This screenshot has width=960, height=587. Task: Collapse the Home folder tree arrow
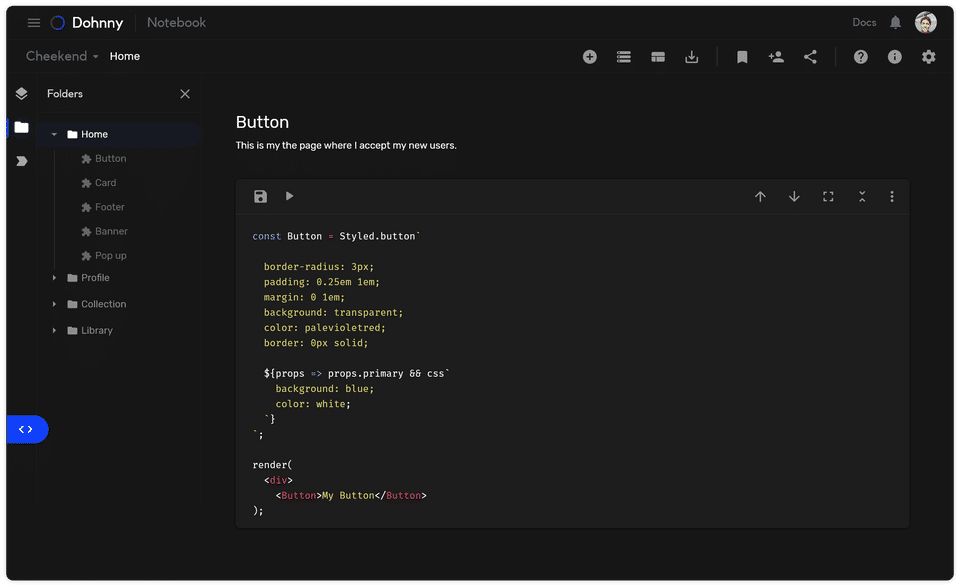pyautogui.click(x=55, y=134)
